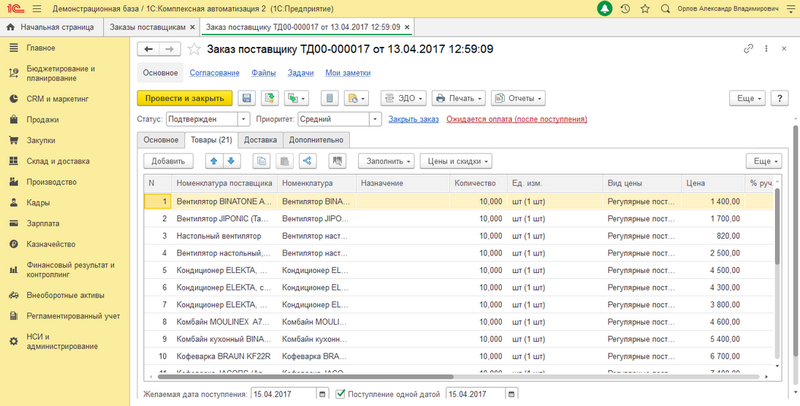Click the save document diskette icon
Image resolution: width=800 pixels, height=406 pixels.
point(246,99)
